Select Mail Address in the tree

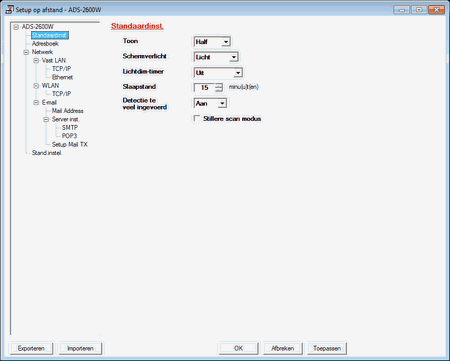67,111
